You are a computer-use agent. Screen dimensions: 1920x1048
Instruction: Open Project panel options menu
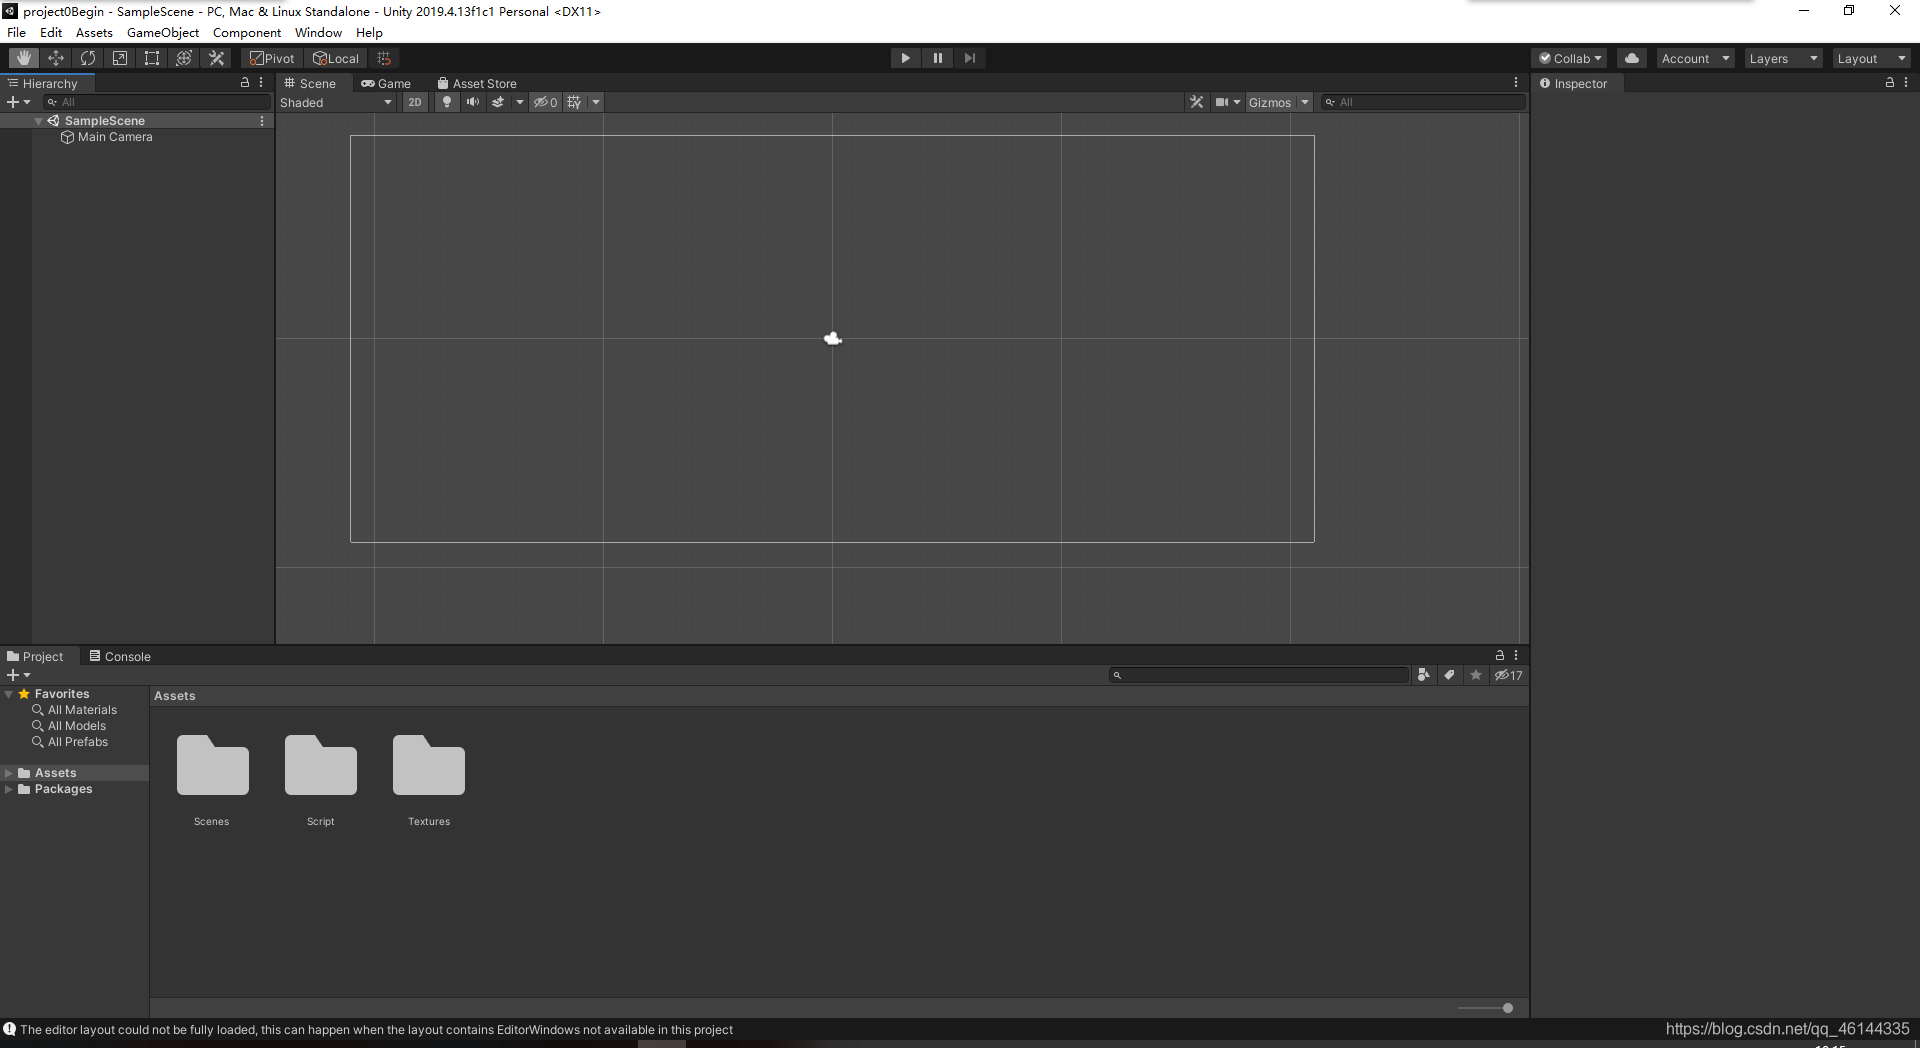coord(1516,656)
